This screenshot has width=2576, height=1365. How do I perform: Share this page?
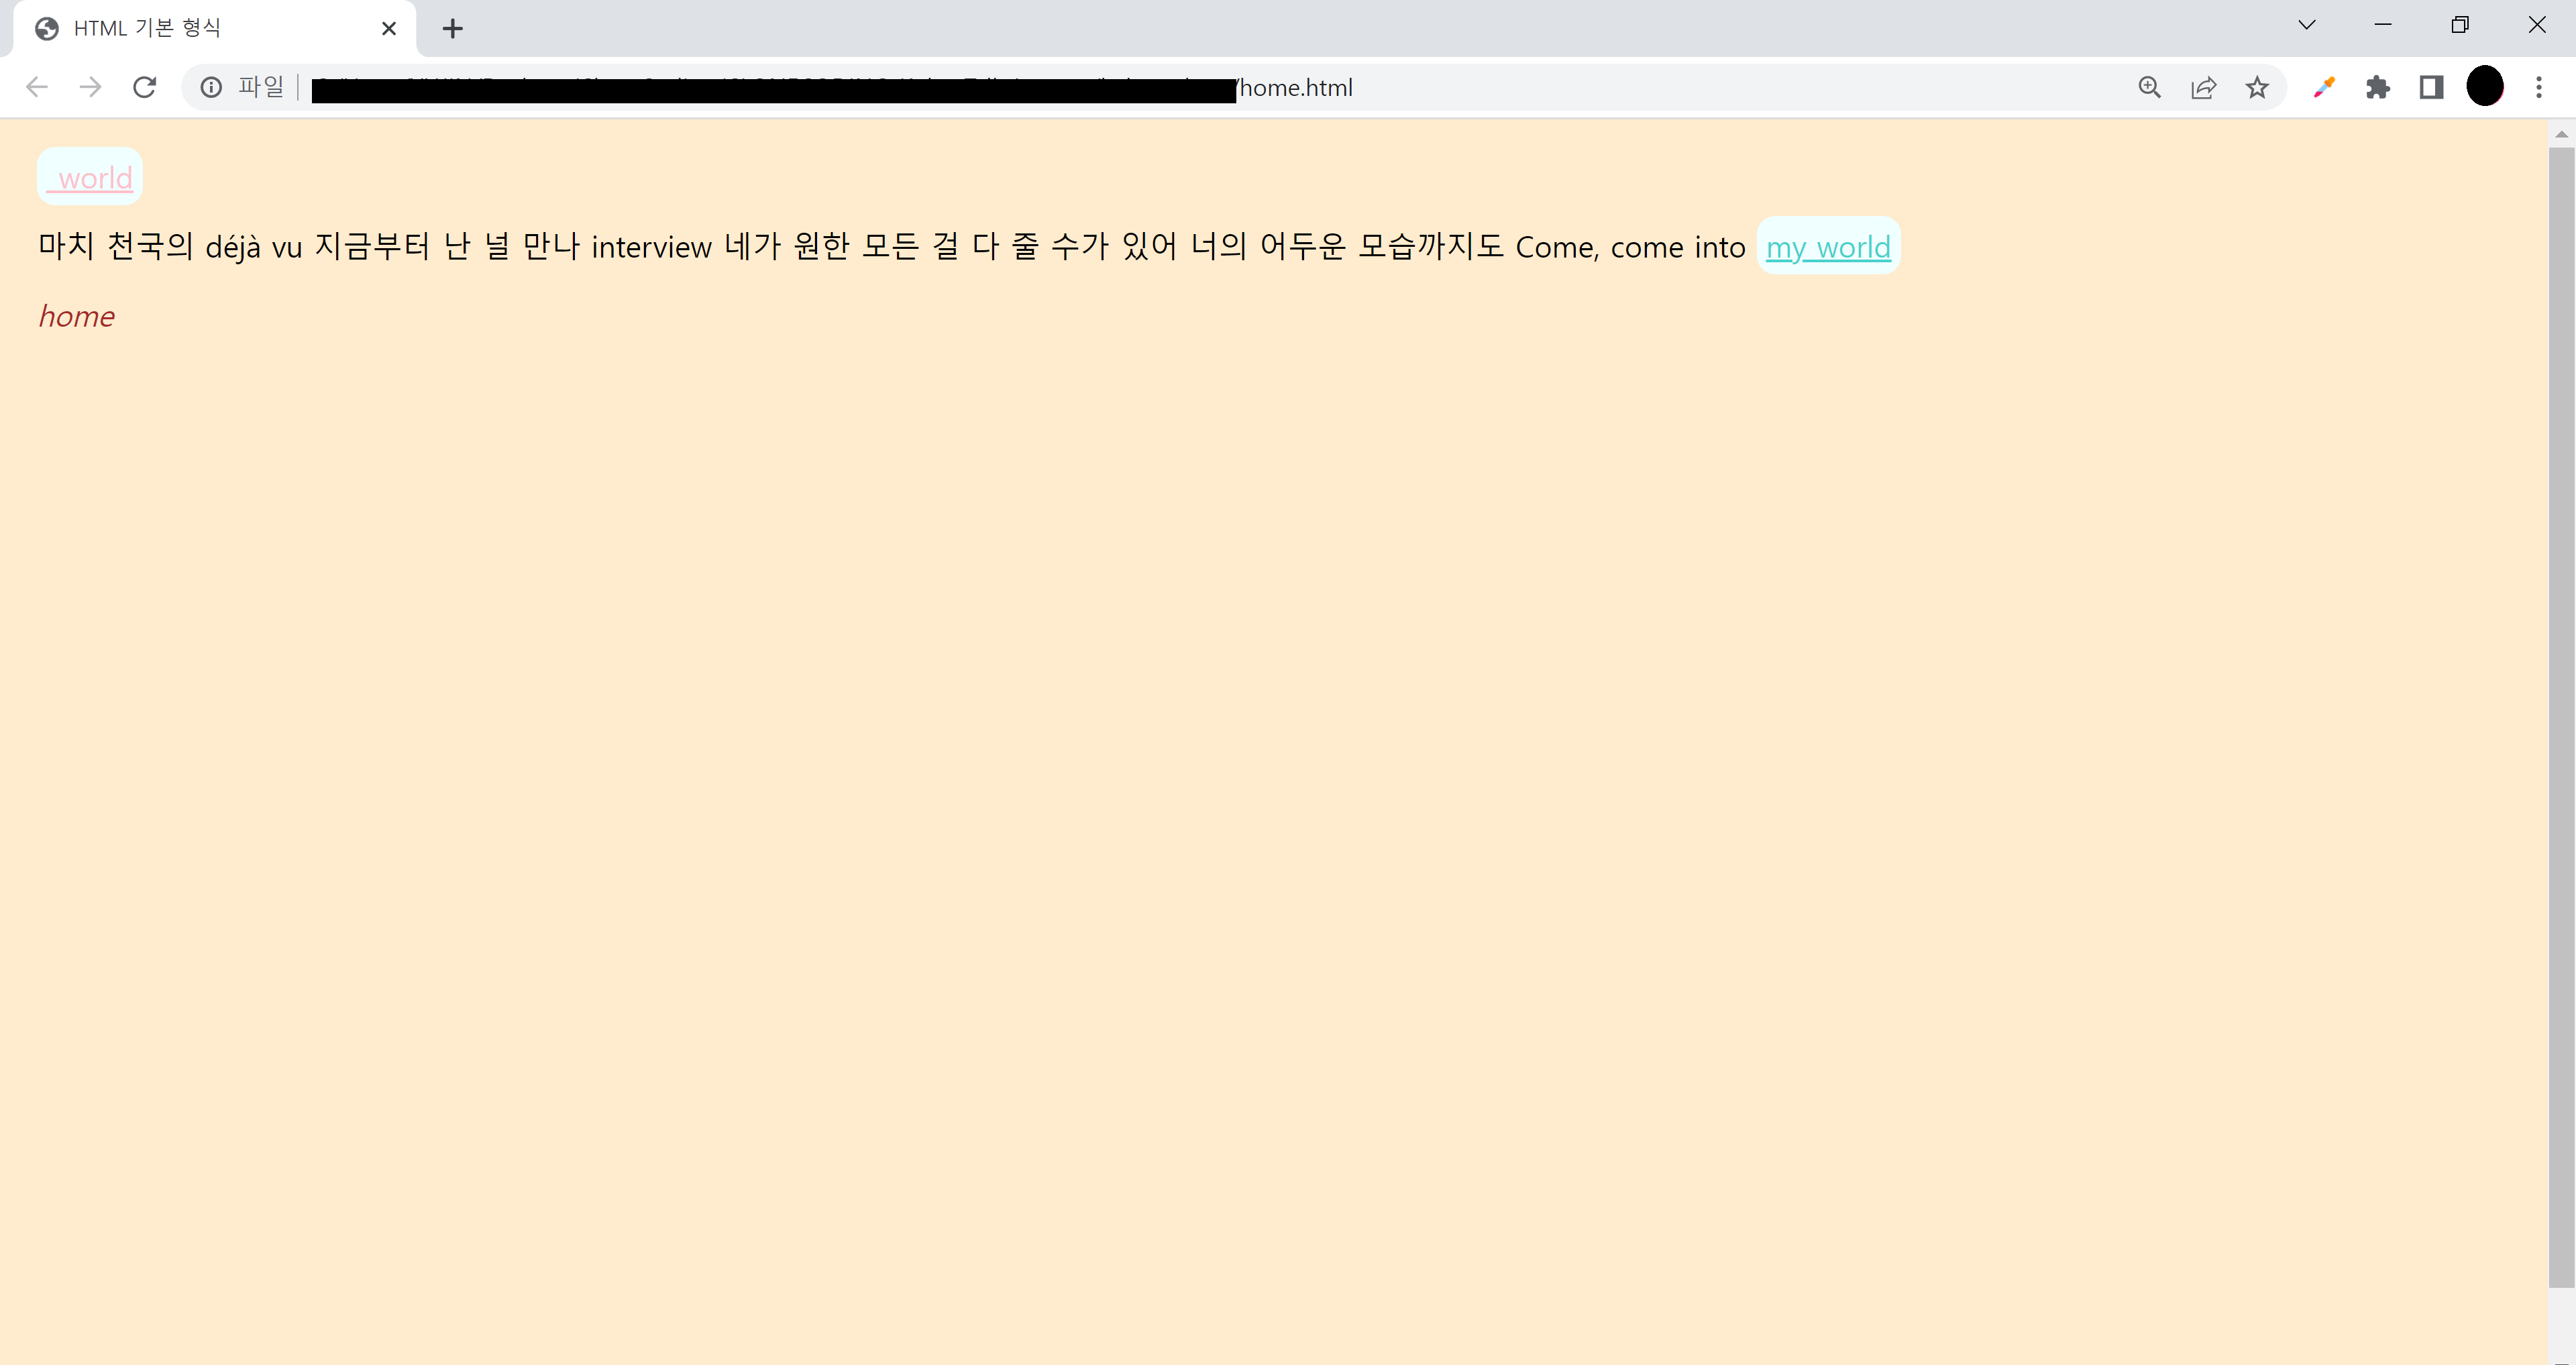(x=2203, y=88)
